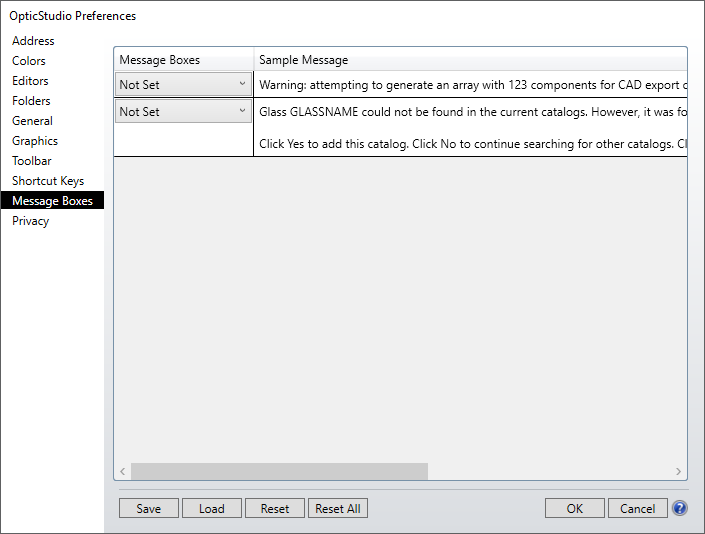This screenshot has width=705, height=534.
Task: Select the Toolbar preferences category
Action: [x=32, y=161]
